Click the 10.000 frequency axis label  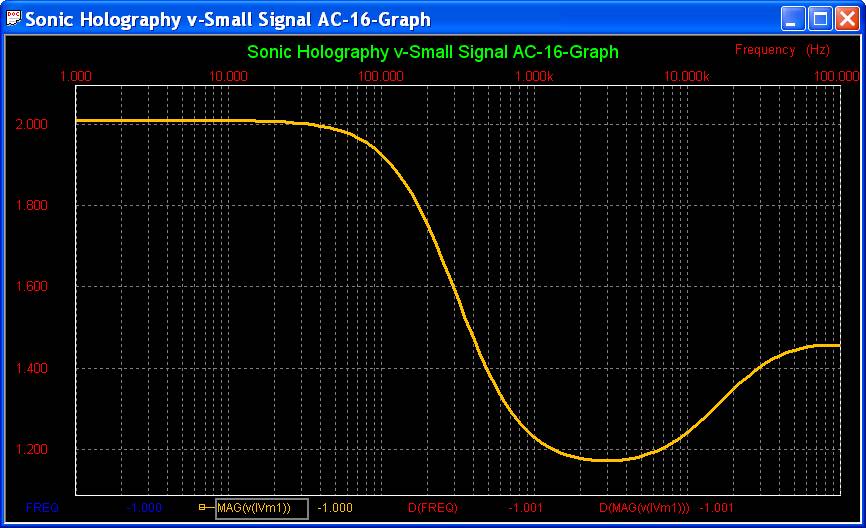228,76
